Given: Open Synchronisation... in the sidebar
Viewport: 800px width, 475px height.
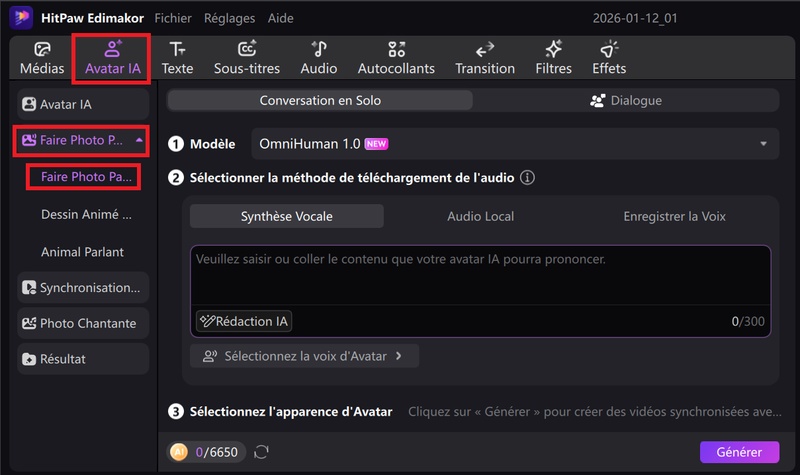Looking at the screenshot, I should pos(83,288).
